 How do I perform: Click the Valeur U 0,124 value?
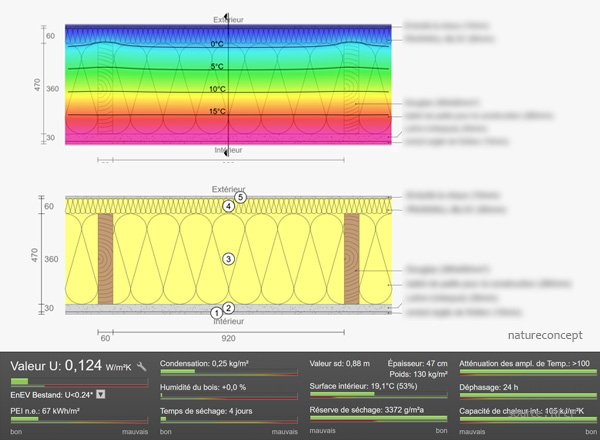70,366
